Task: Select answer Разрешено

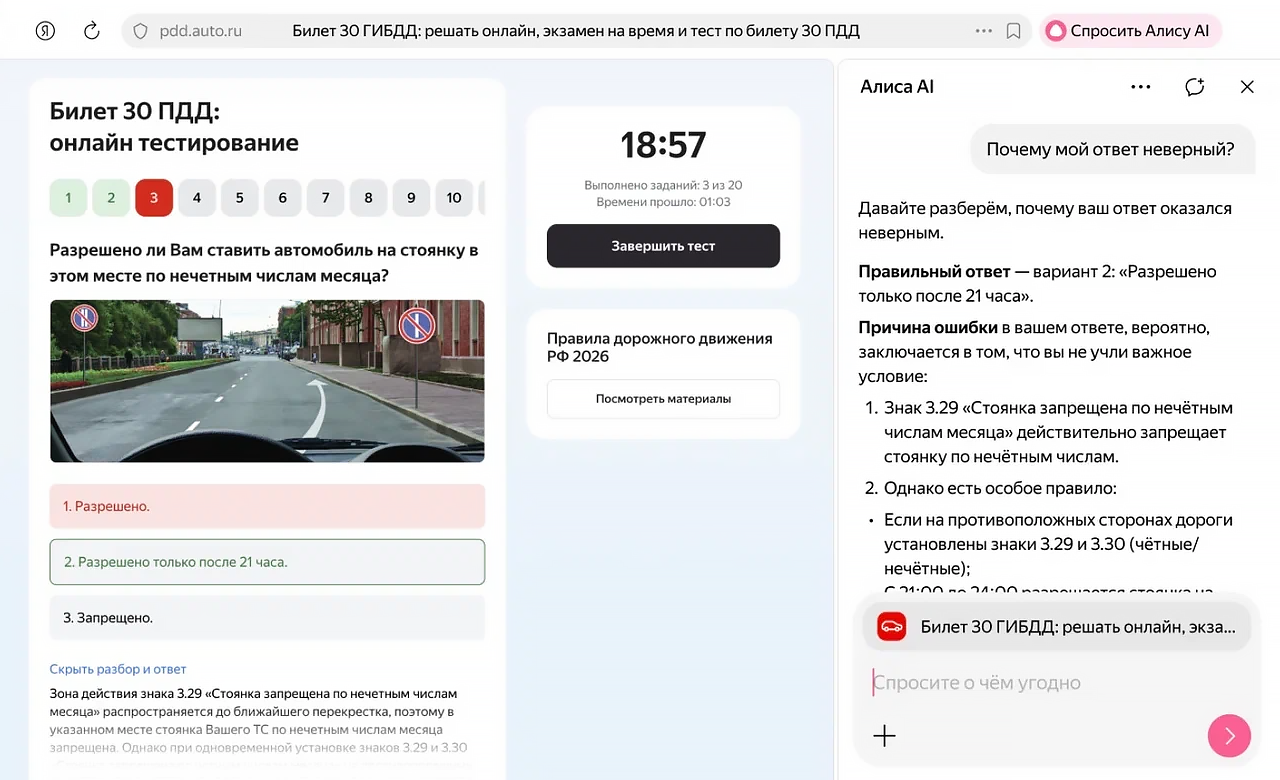Action: 267,506
